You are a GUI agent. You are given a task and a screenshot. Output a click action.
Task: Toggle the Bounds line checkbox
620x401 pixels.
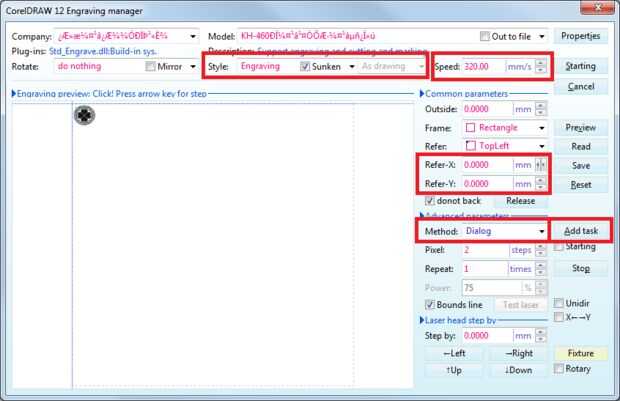click(x=430, y=305)
